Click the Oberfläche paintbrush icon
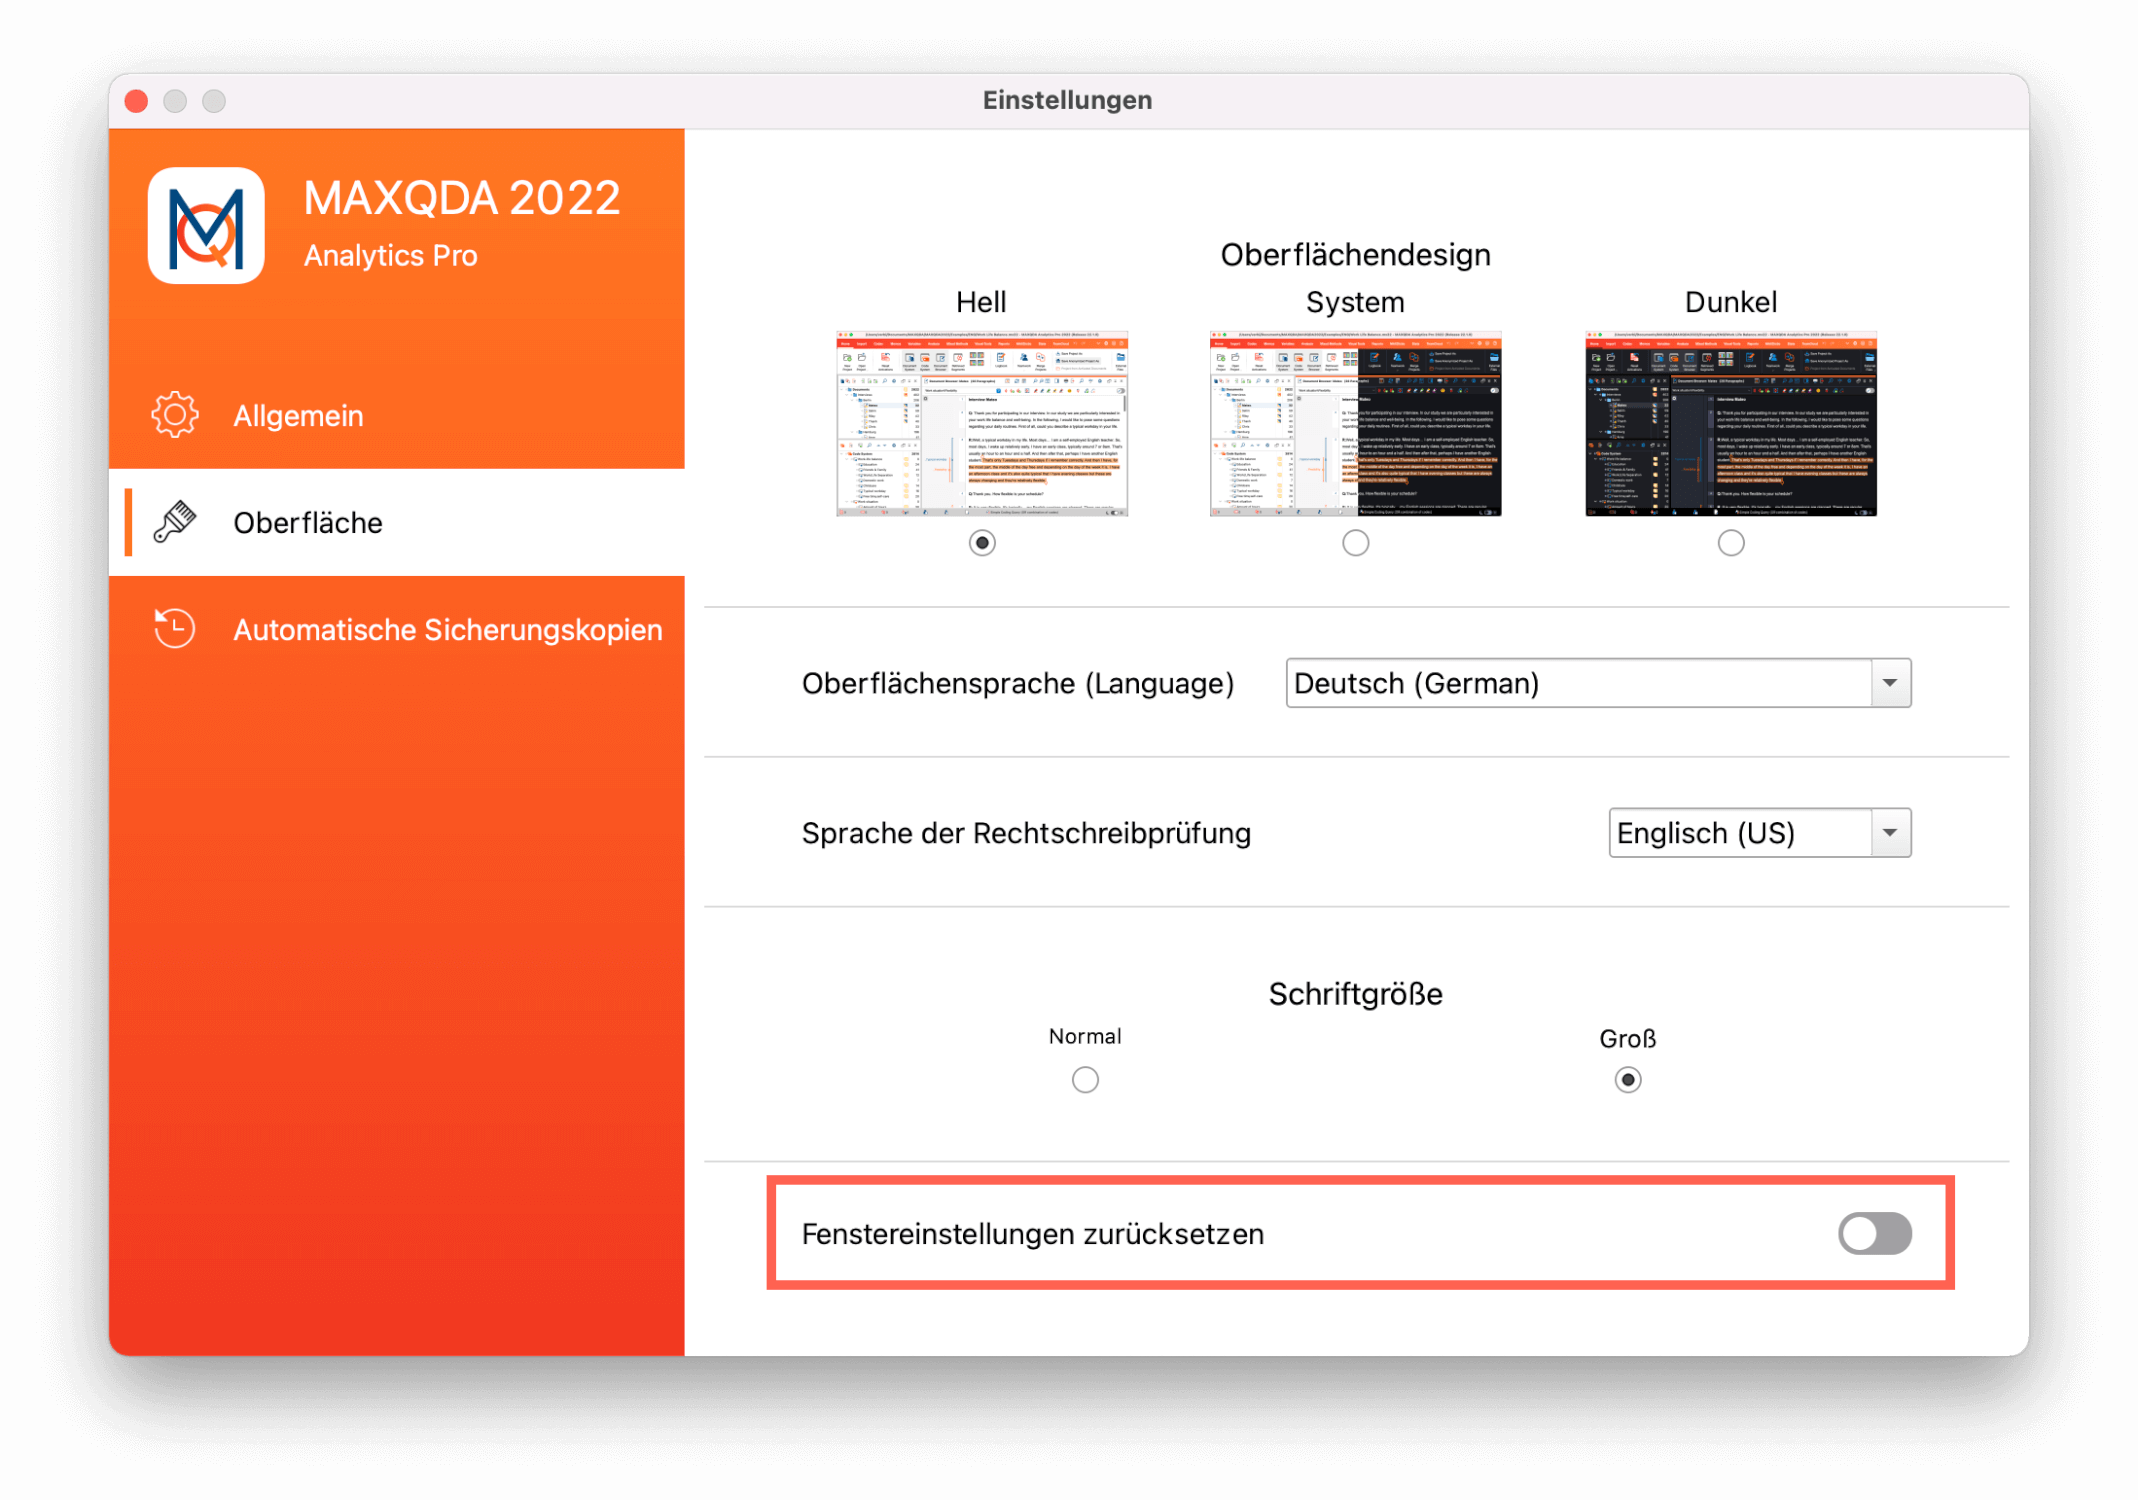 (175, 522)
